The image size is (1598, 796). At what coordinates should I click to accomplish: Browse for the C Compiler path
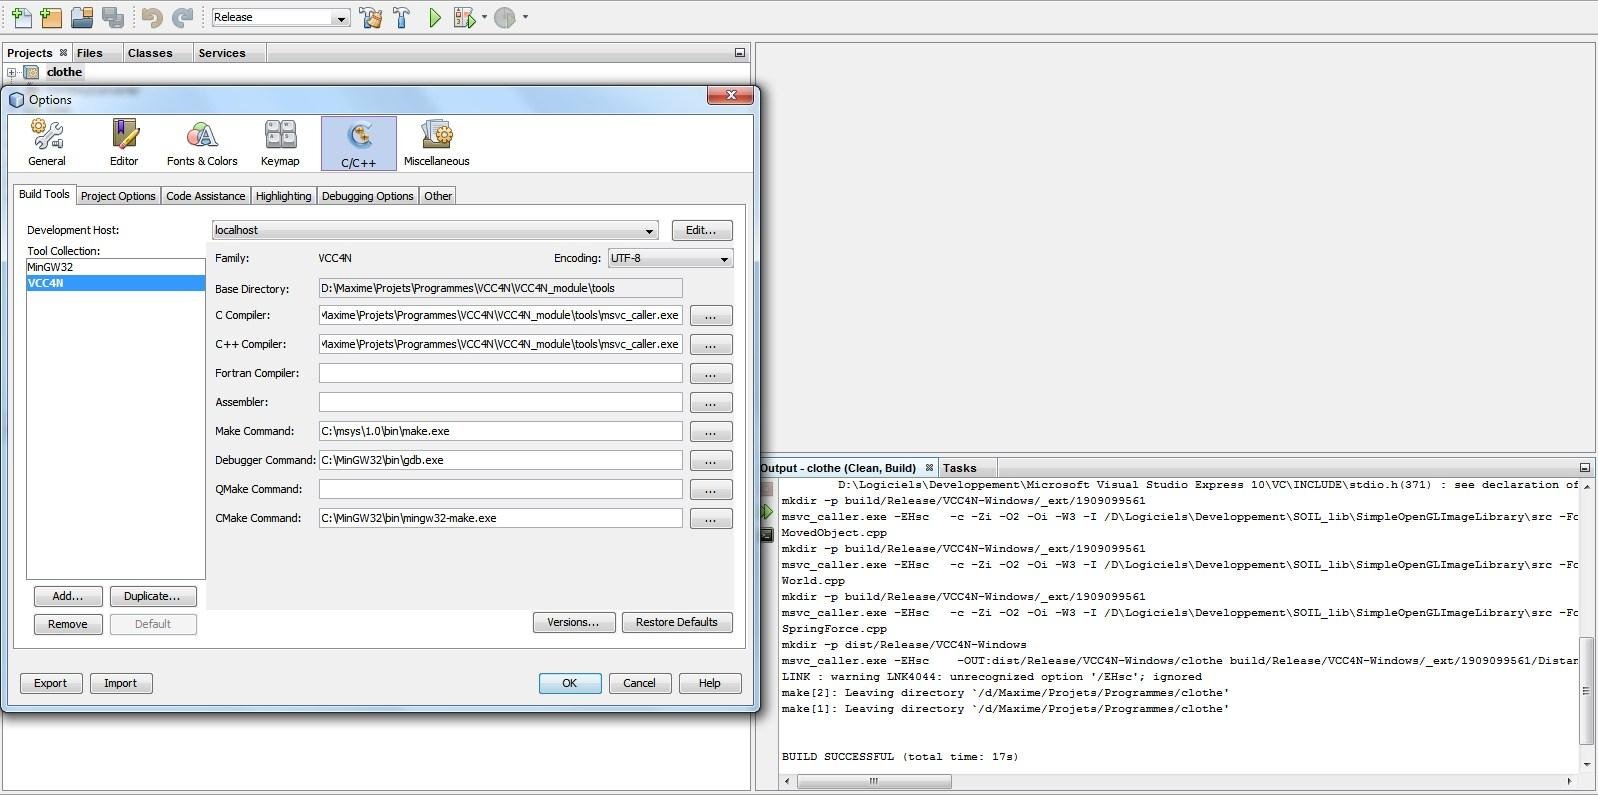711,315
